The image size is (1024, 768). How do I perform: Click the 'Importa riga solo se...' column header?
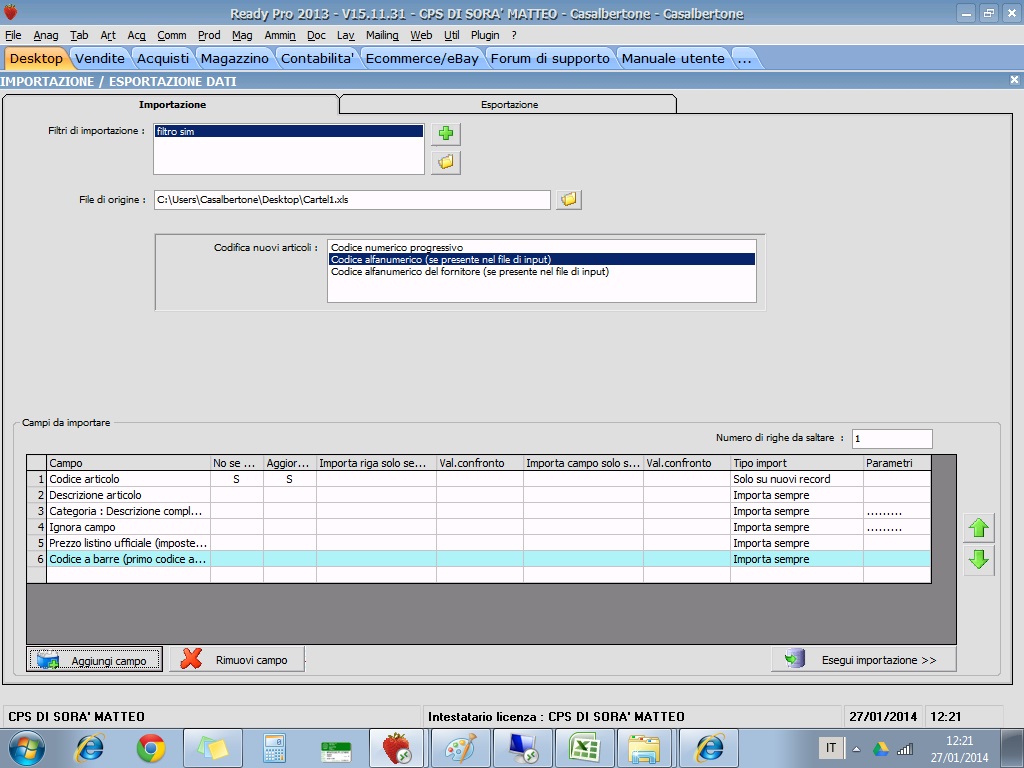coord(376,463)
